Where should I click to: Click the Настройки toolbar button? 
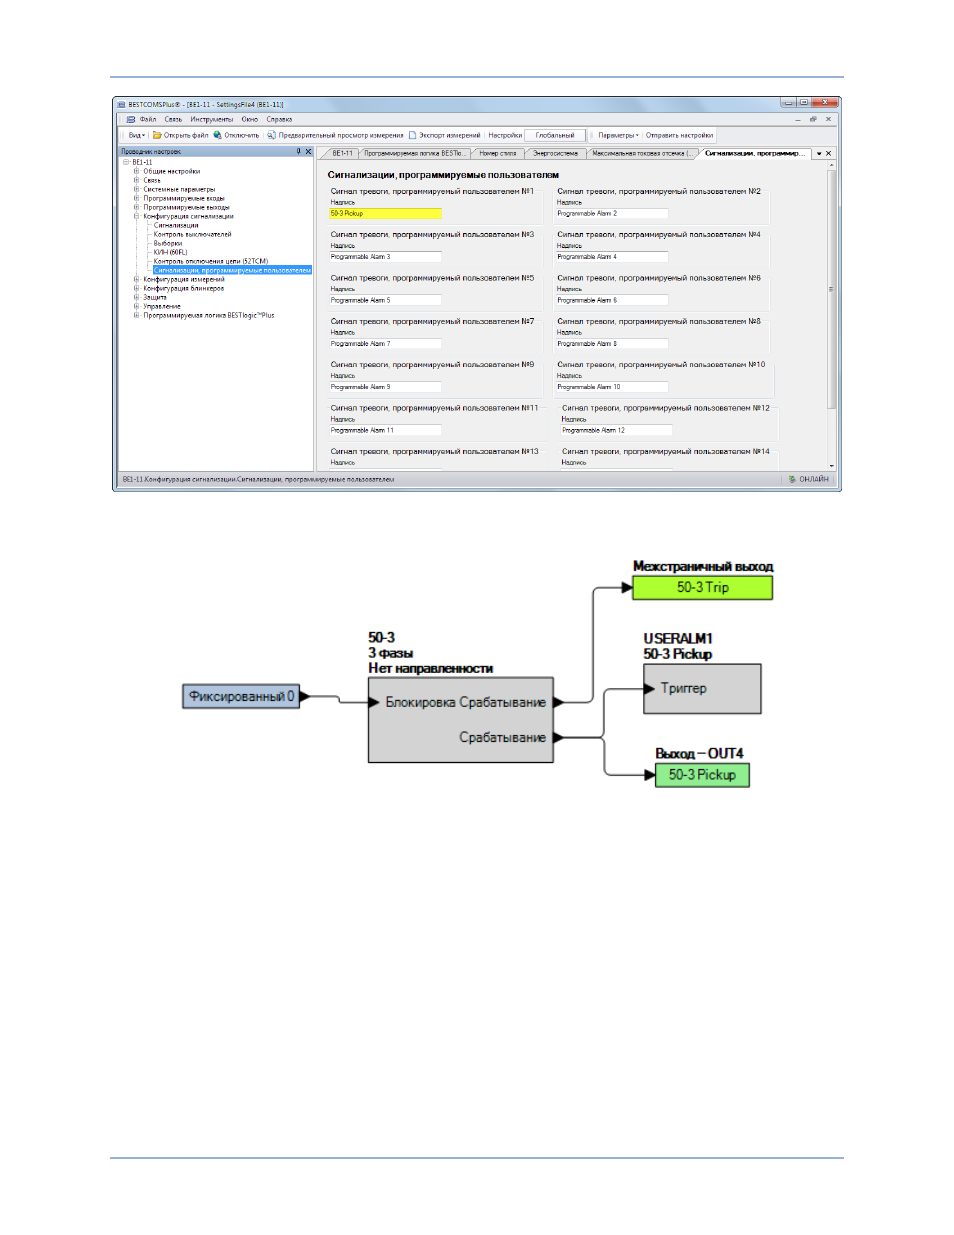point(505,135)
